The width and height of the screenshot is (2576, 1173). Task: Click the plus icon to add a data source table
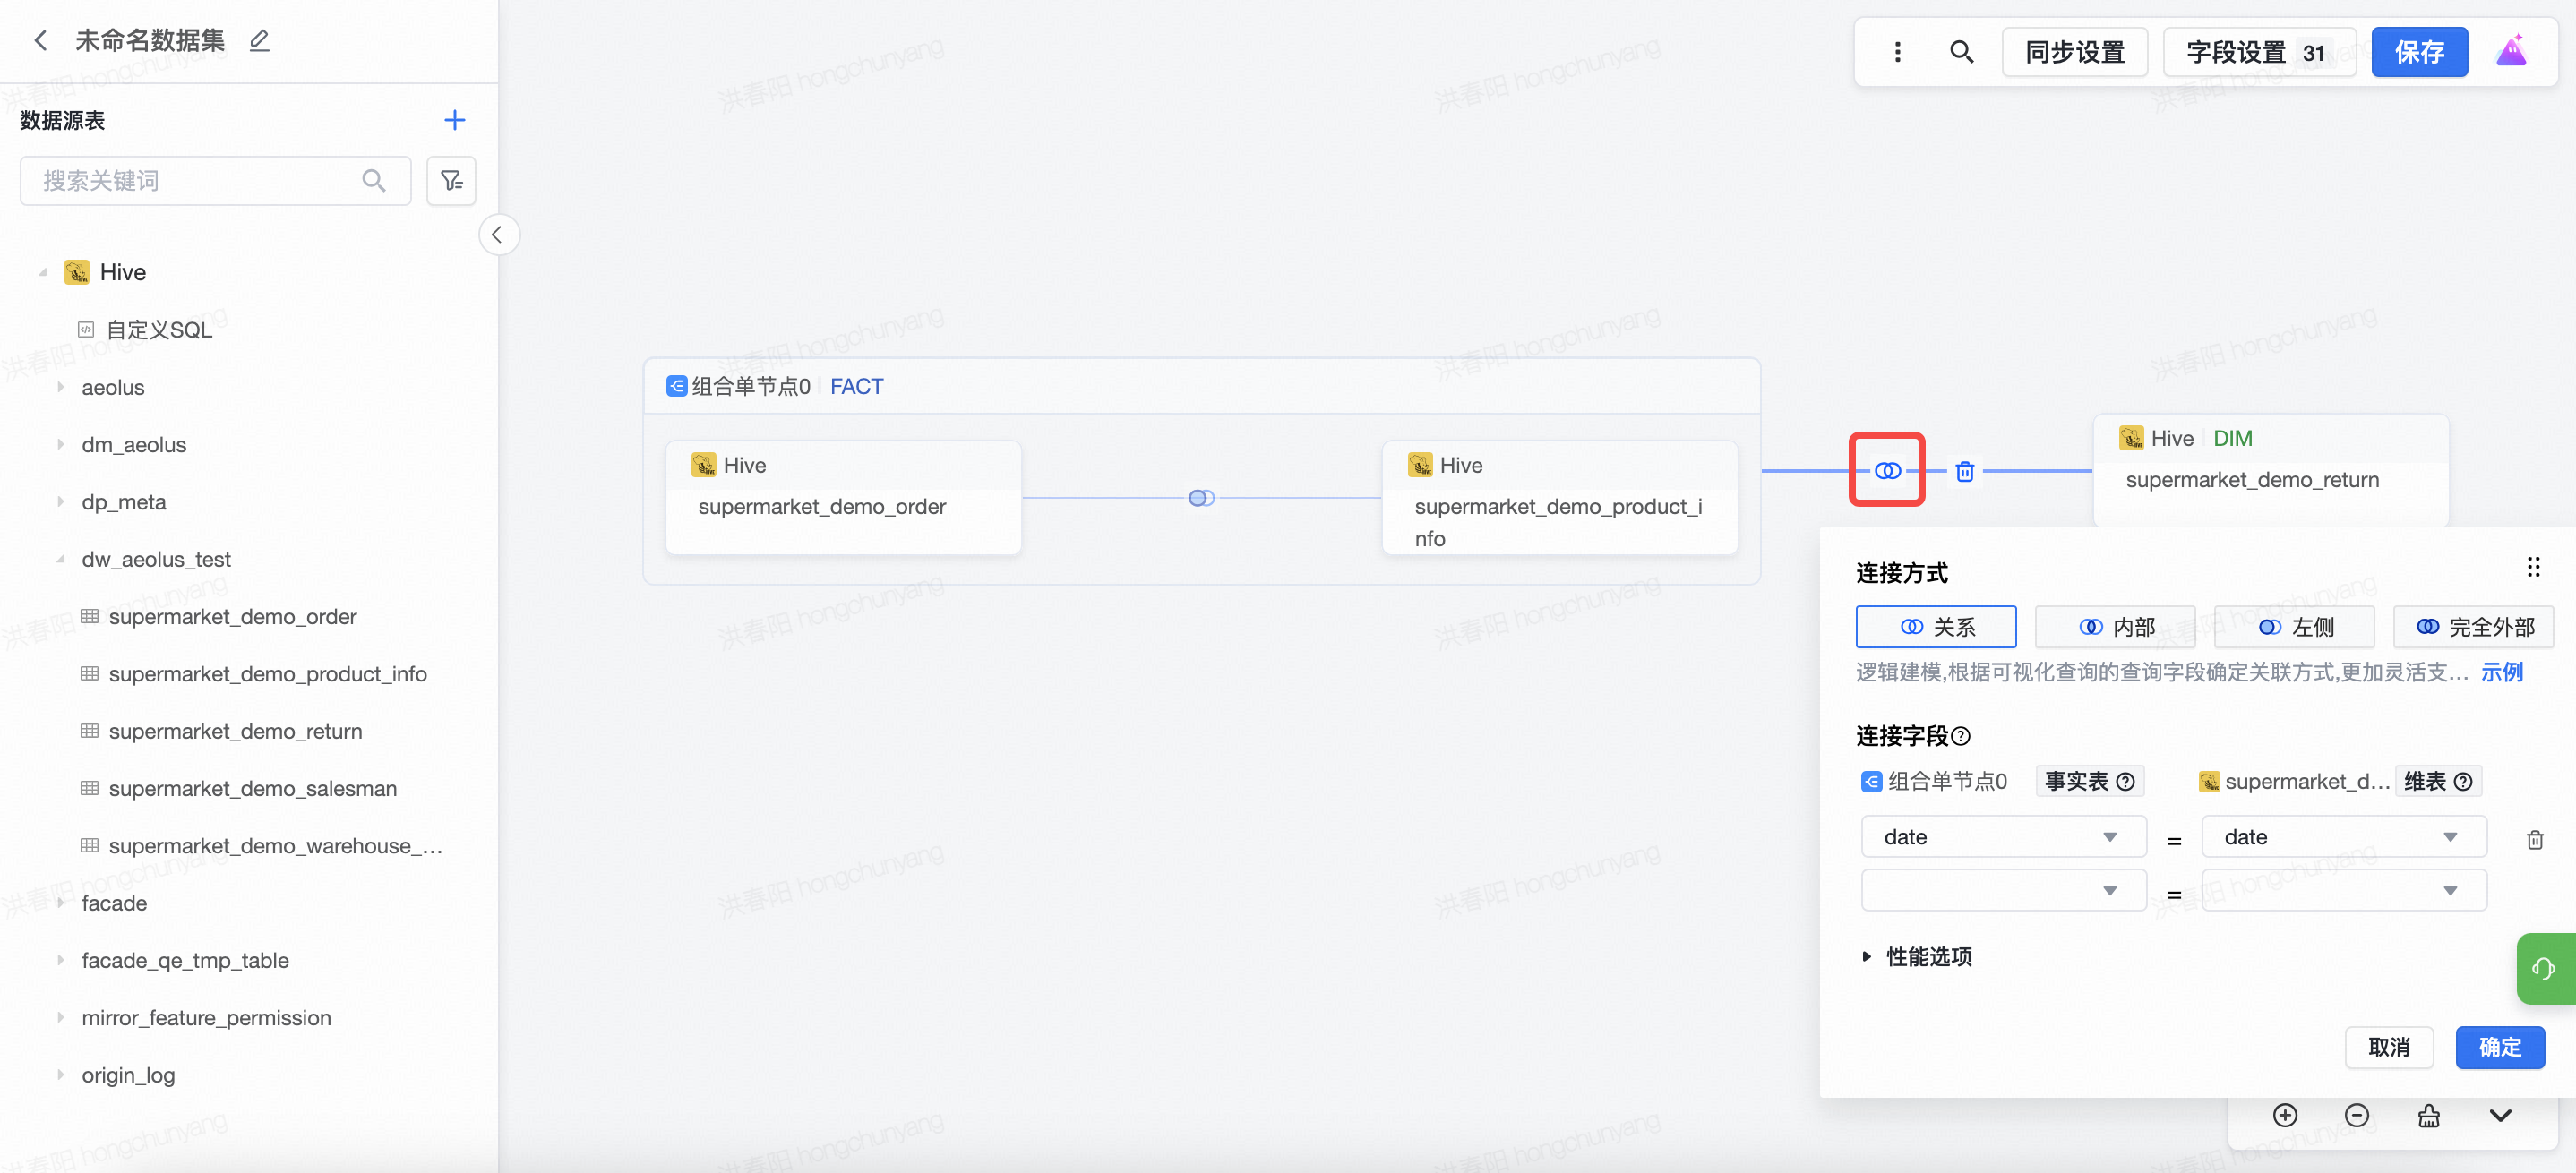454,120
